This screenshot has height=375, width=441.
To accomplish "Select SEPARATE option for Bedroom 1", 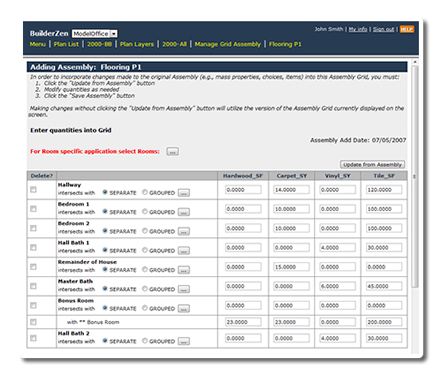I will click(x=105, y=212).
